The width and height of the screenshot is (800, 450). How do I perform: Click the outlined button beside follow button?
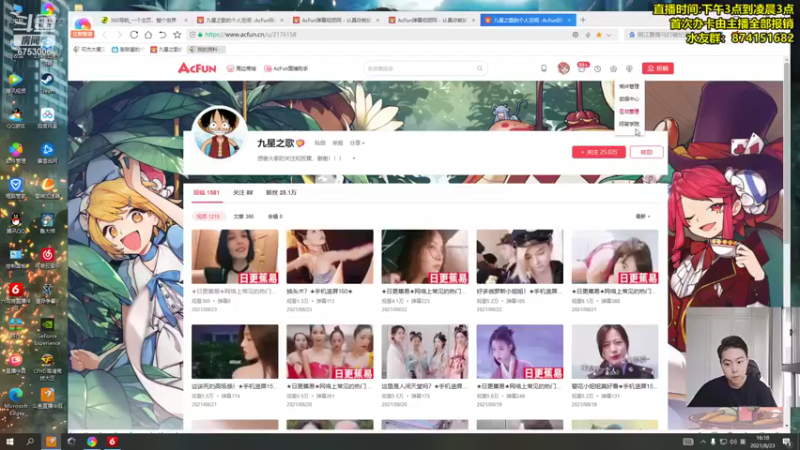click(x=646, y=152)
